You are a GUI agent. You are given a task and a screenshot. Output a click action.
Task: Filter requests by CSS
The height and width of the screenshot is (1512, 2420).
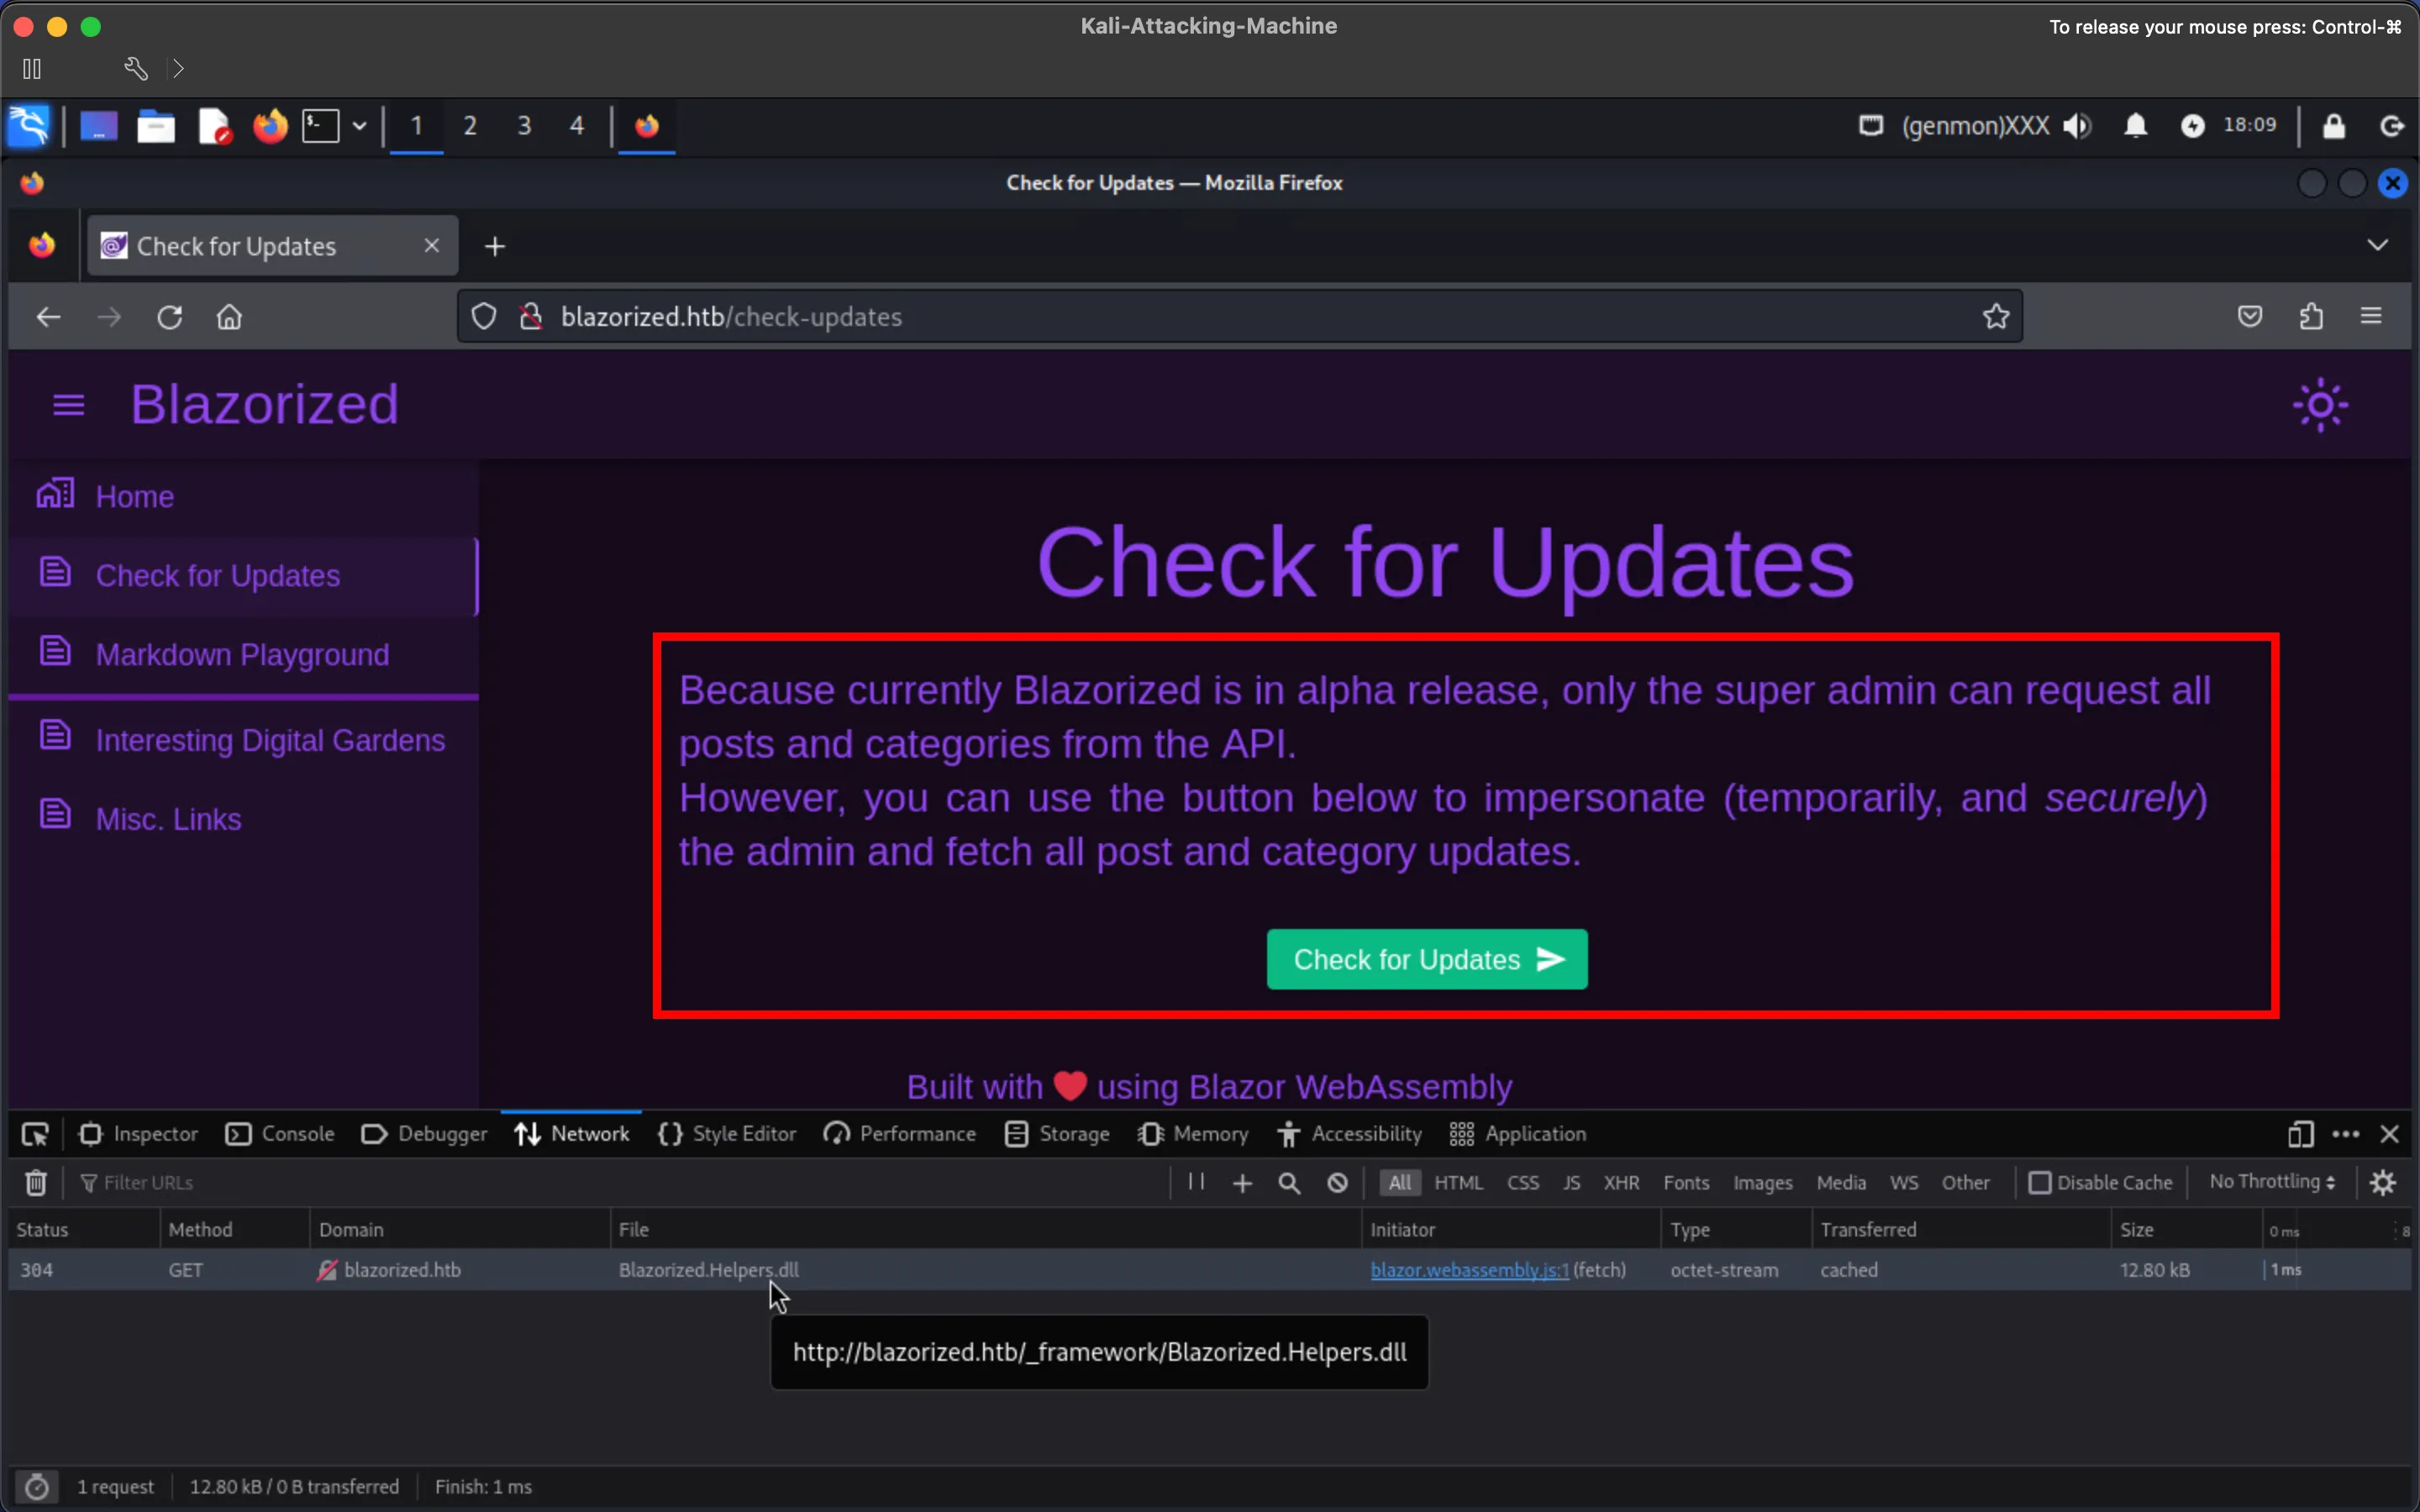[x=1523, y=1183]
